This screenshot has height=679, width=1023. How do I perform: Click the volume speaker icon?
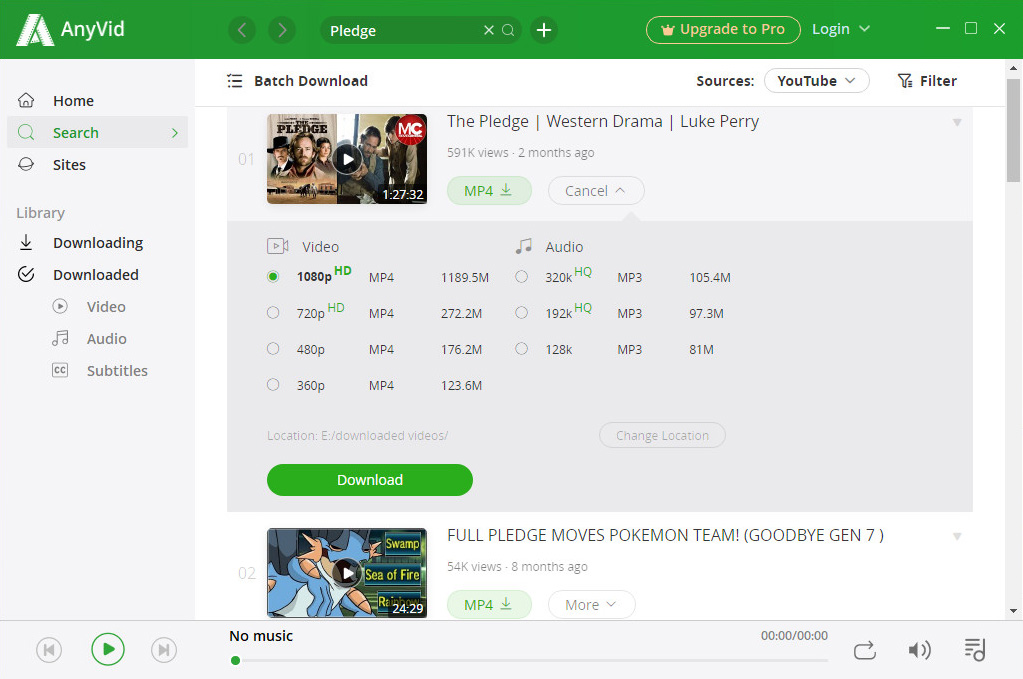[x=919, y=650]
